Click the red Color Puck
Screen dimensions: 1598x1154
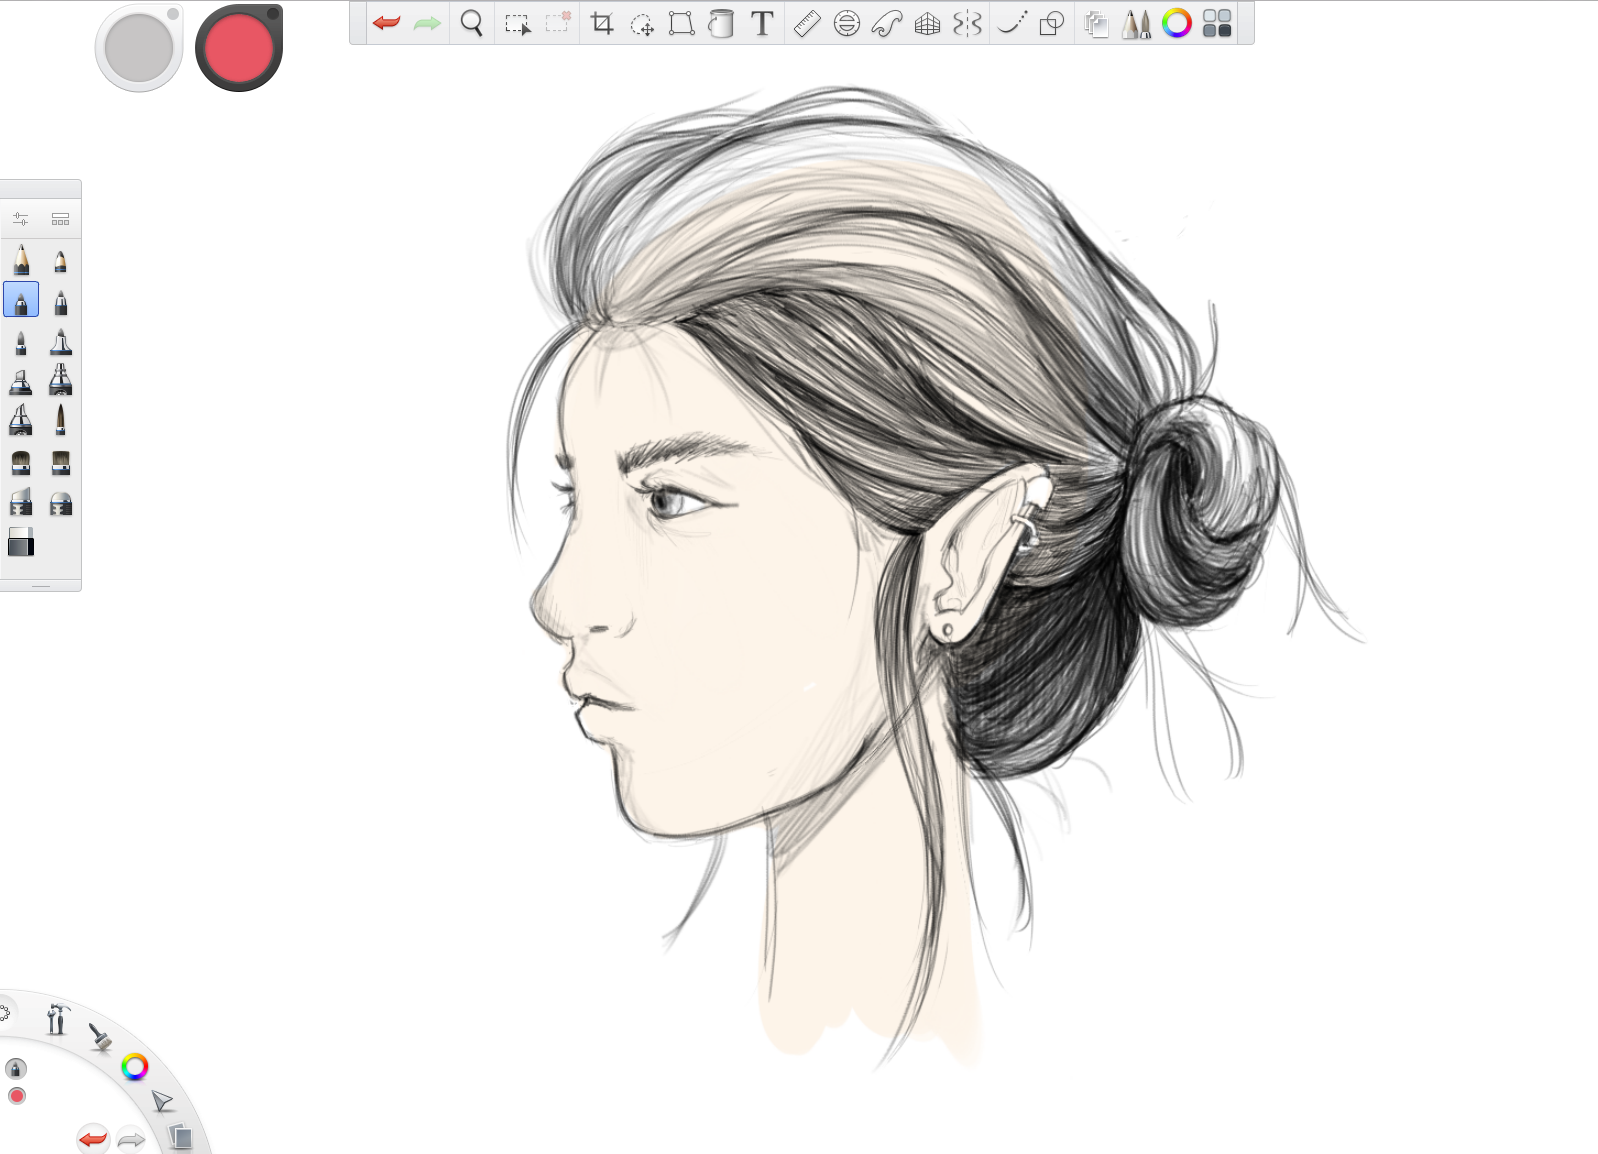(239, 48)
